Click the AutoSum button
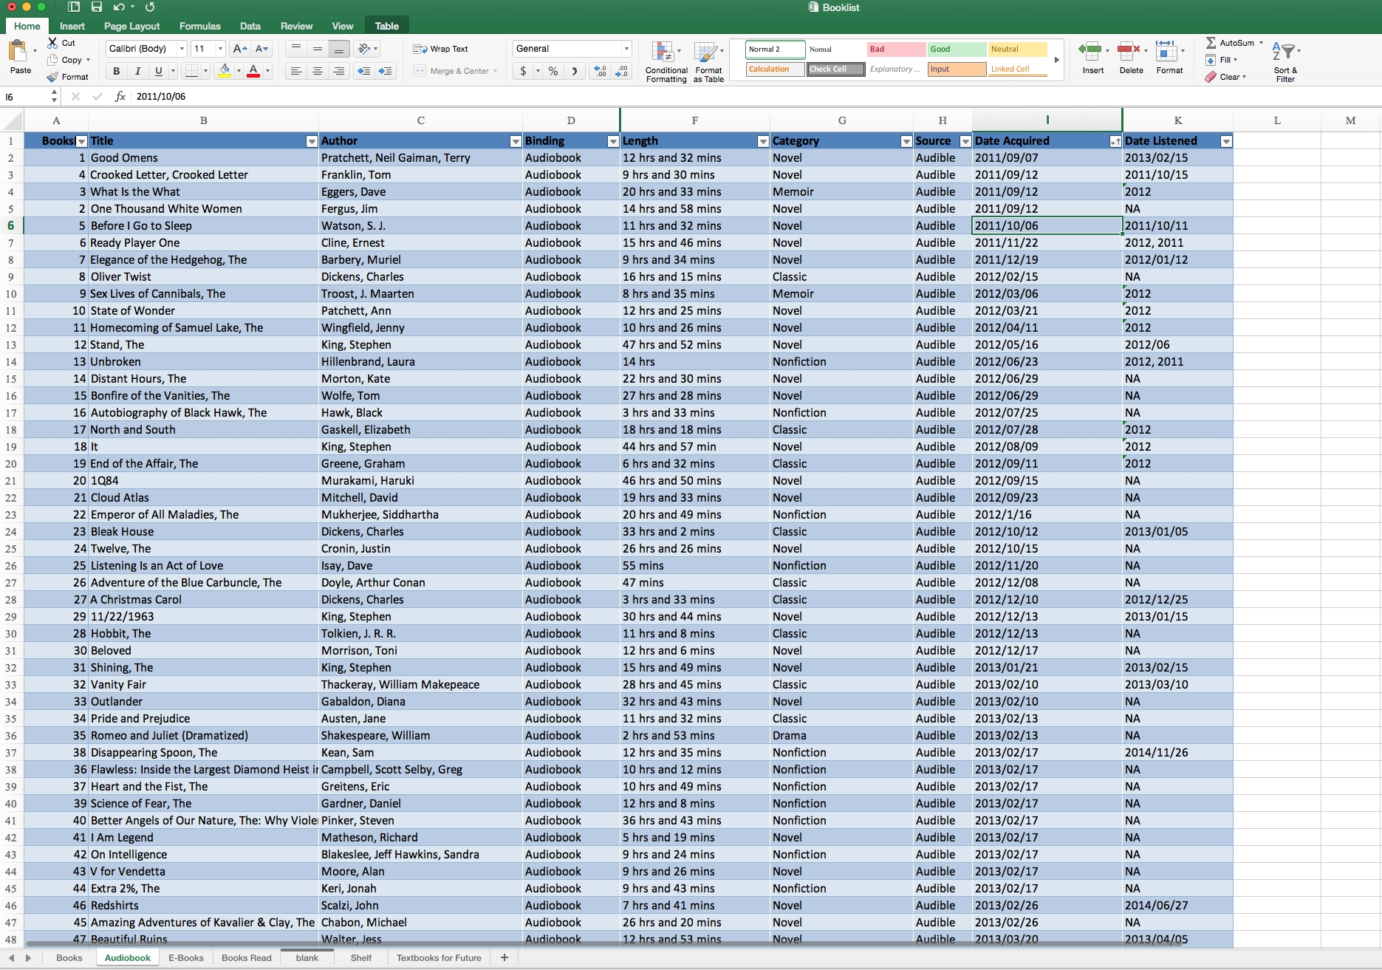 1232,43
